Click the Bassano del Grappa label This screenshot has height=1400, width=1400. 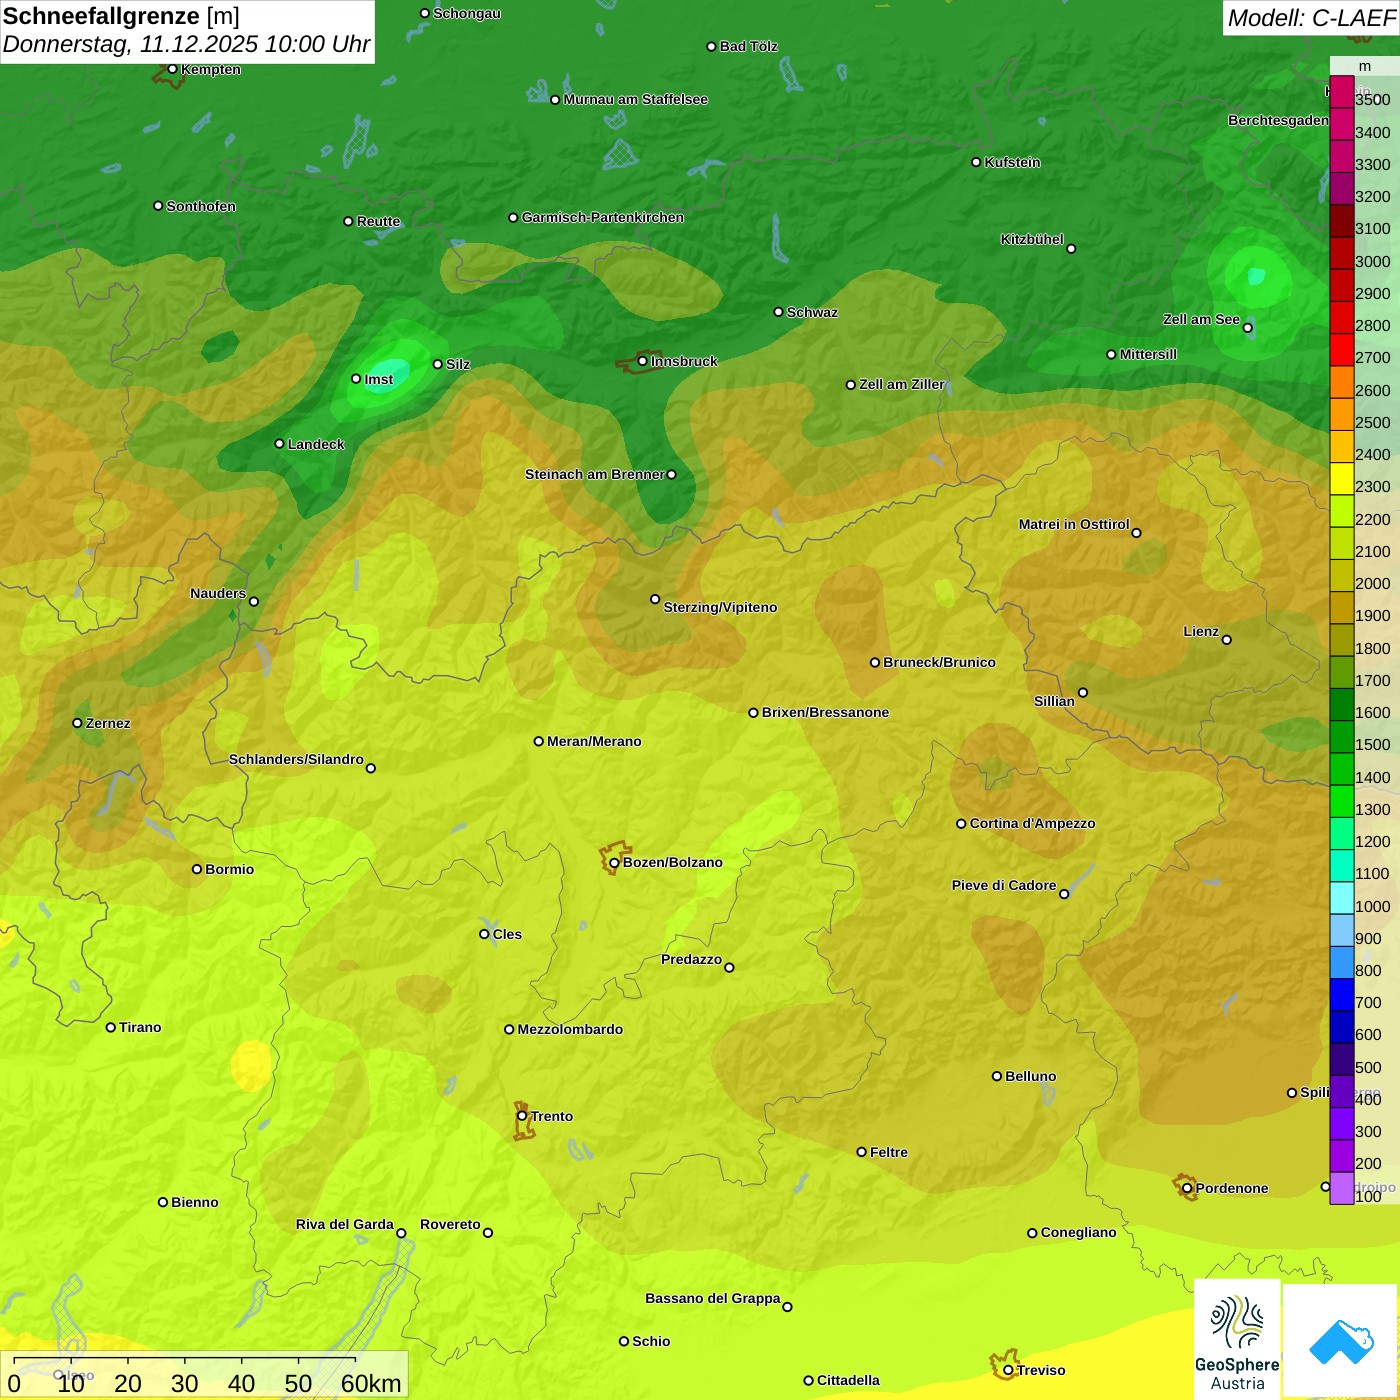(x=713, y=1298)
